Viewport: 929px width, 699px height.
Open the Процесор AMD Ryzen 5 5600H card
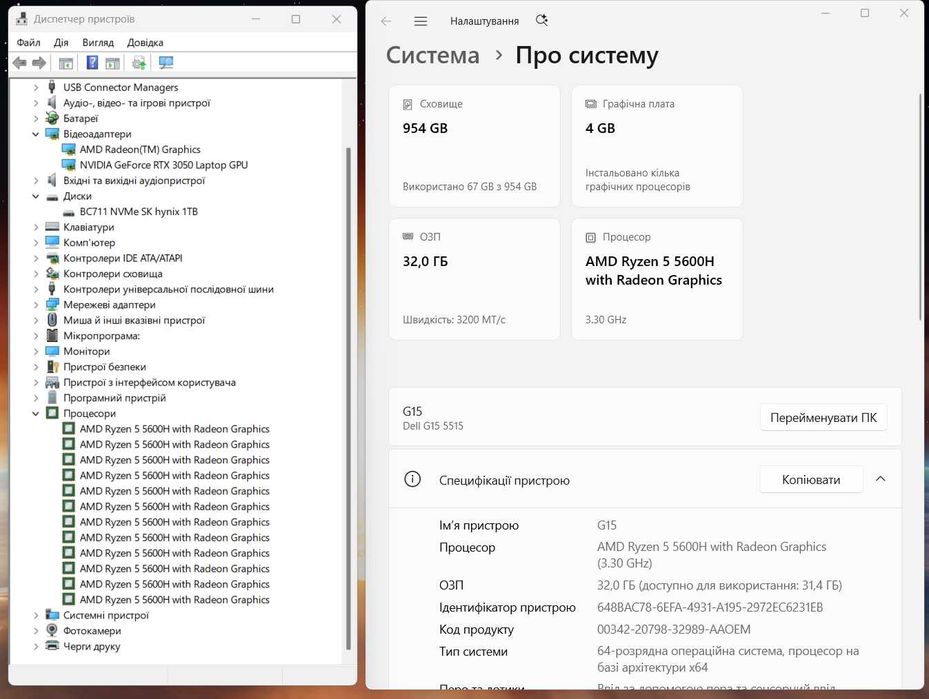(656, 279)
